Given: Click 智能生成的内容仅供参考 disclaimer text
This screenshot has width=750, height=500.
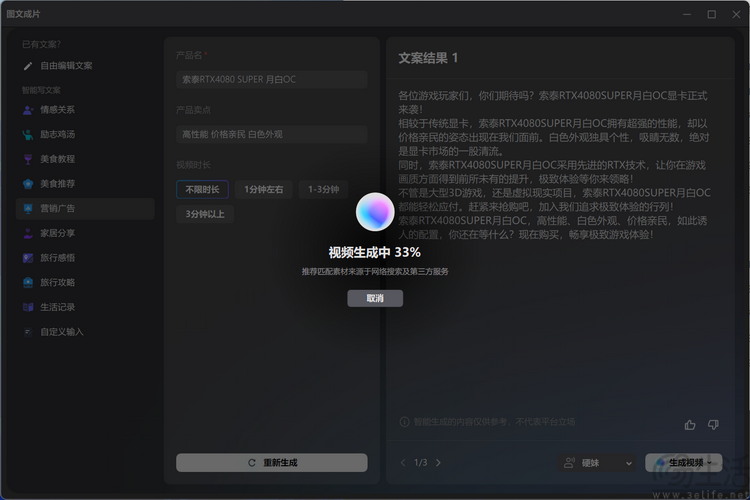Looking at the screenshot, I should pos(494,422).
